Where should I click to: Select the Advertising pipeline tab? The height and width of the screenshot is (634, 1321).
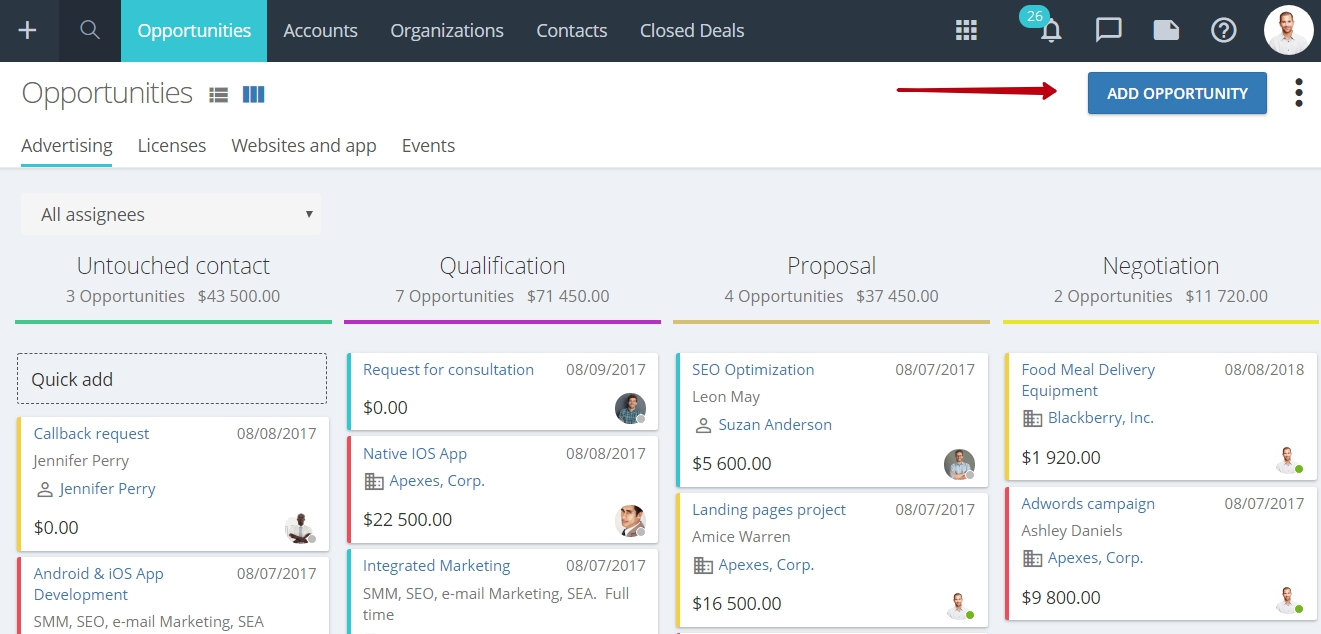pos(67,146)
